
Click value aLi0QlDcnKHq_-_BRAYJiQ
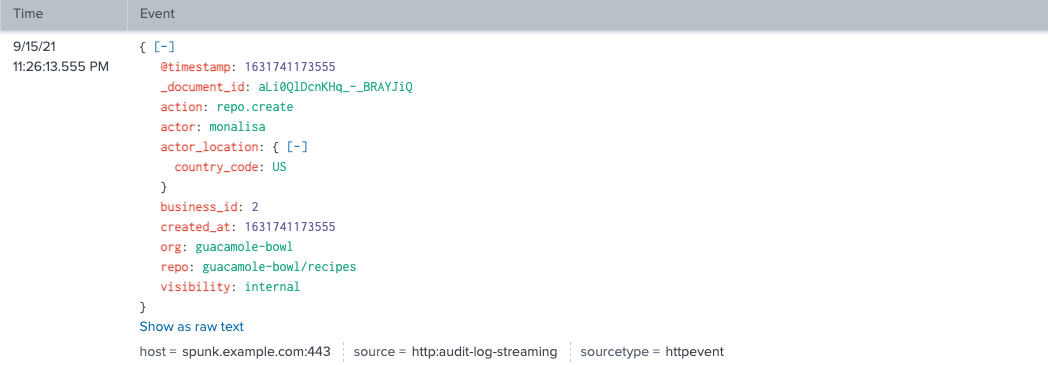tap(336, 87)
